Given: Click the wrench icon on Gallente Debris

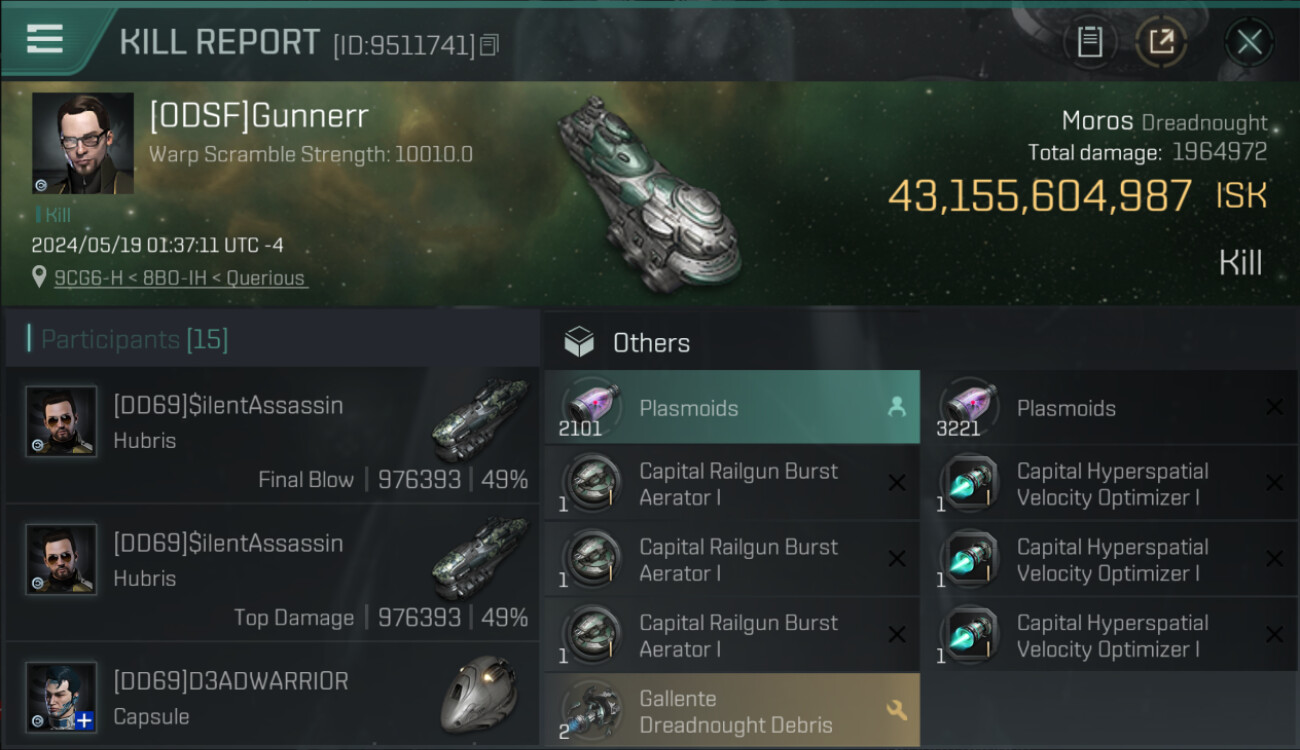Looking at the screenshot, I should 896,710.
